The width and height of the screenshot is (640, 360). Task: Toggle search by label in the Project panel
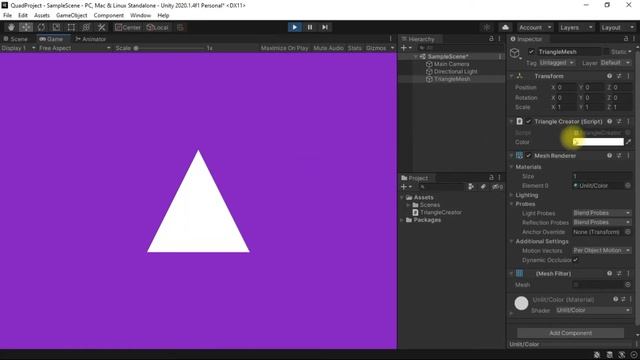coord(483,187)
